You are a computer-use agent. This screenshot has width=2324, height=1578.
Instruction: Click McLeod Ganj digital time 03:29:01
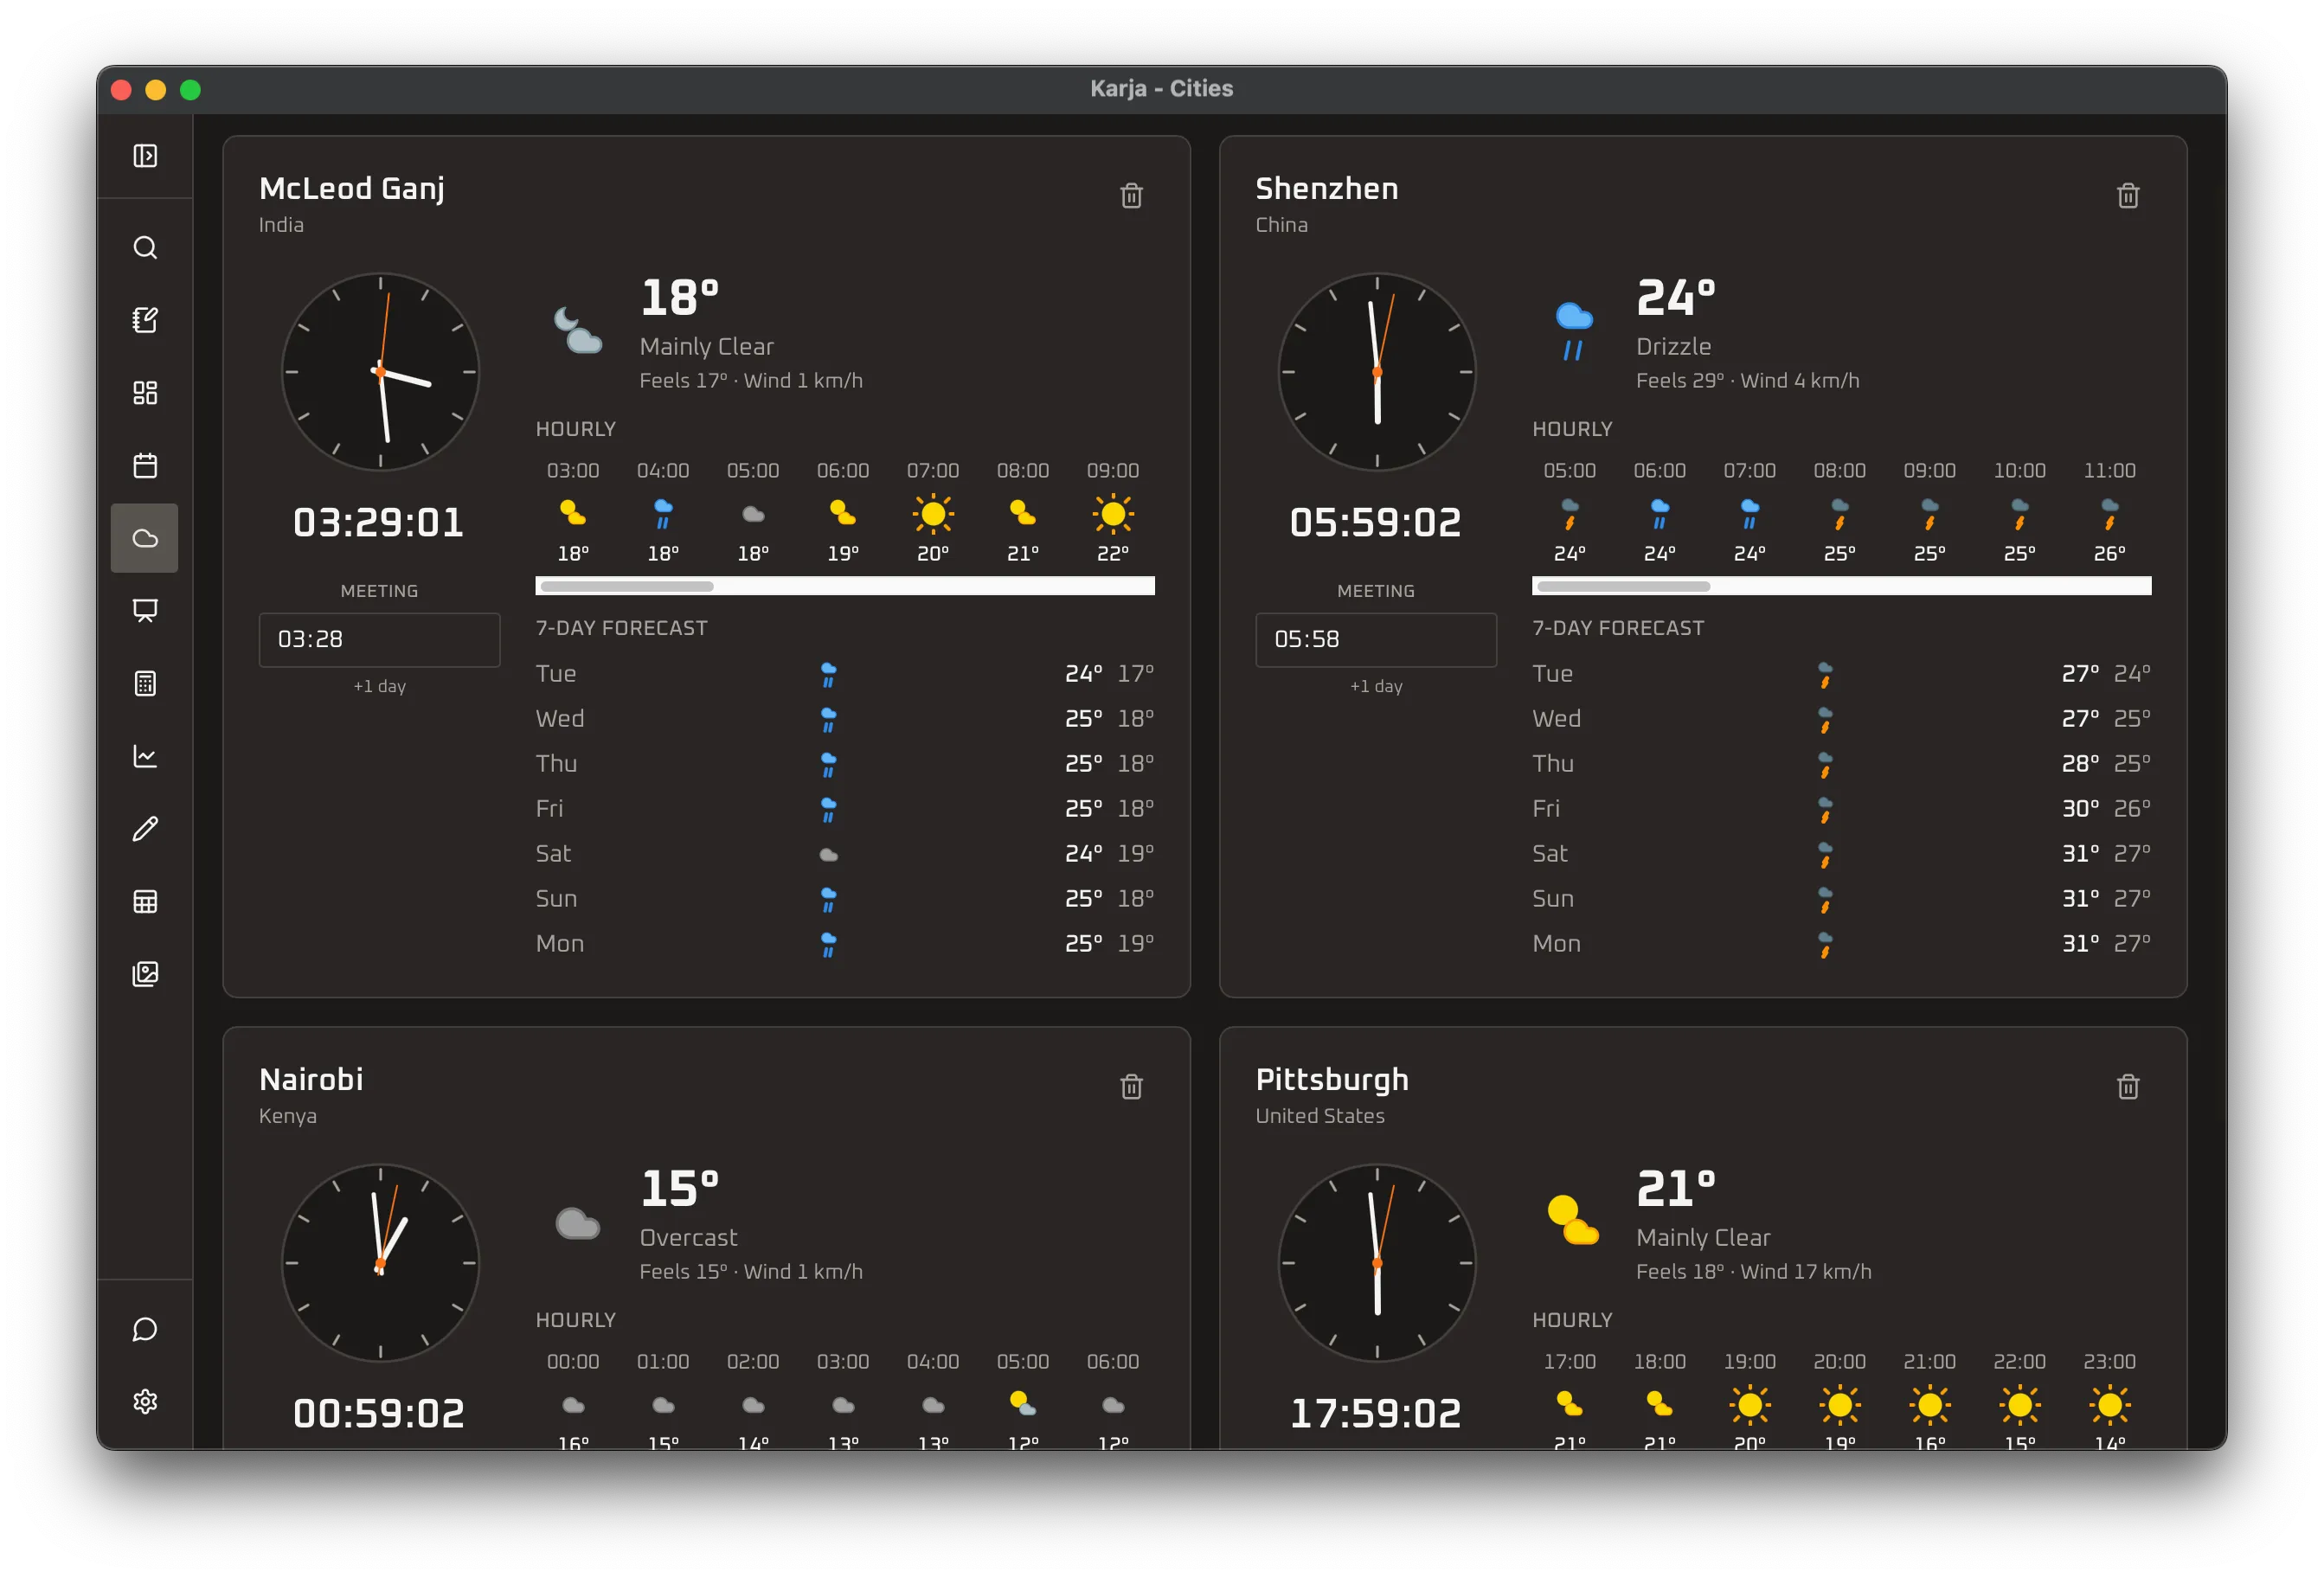(x=379, y=523)
